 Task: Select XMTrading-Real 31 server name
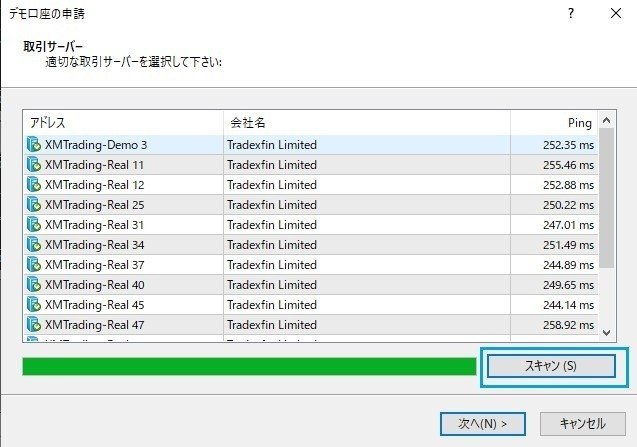pyautogui.click(x=94, y=224)
